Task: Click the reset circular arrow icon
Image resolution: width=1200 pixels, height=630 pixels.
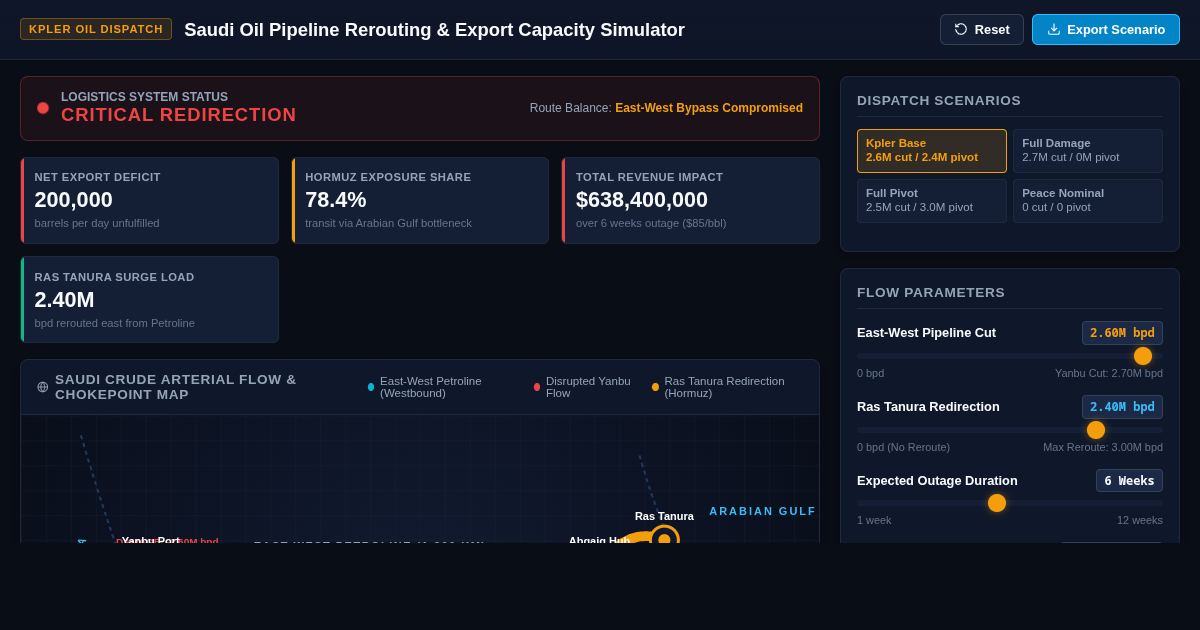Action: pyautogui.click(x=961, y=29)
